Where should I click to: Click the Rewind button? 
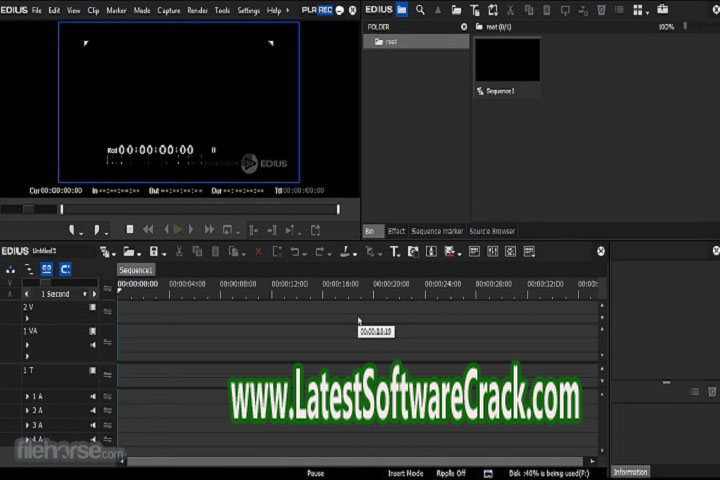(x=148, y=229)
